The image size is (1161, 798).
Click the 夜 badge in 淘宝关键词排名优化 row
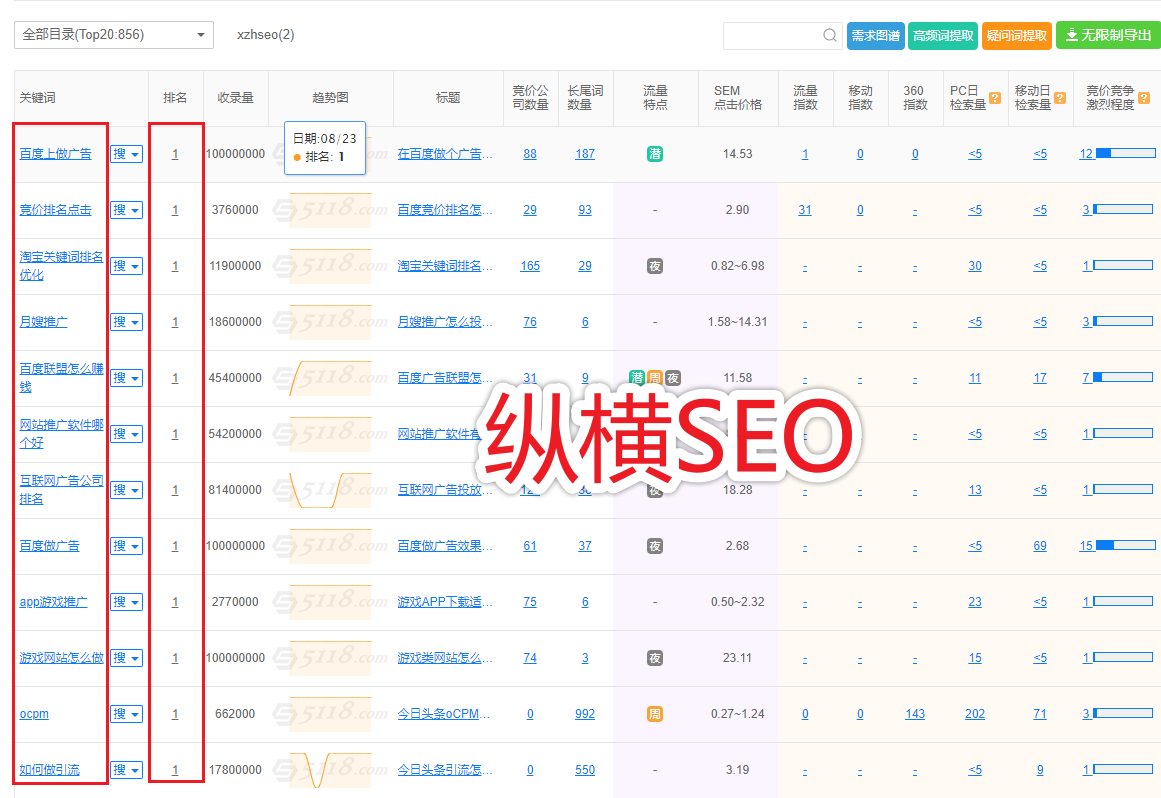click(655, 266)
